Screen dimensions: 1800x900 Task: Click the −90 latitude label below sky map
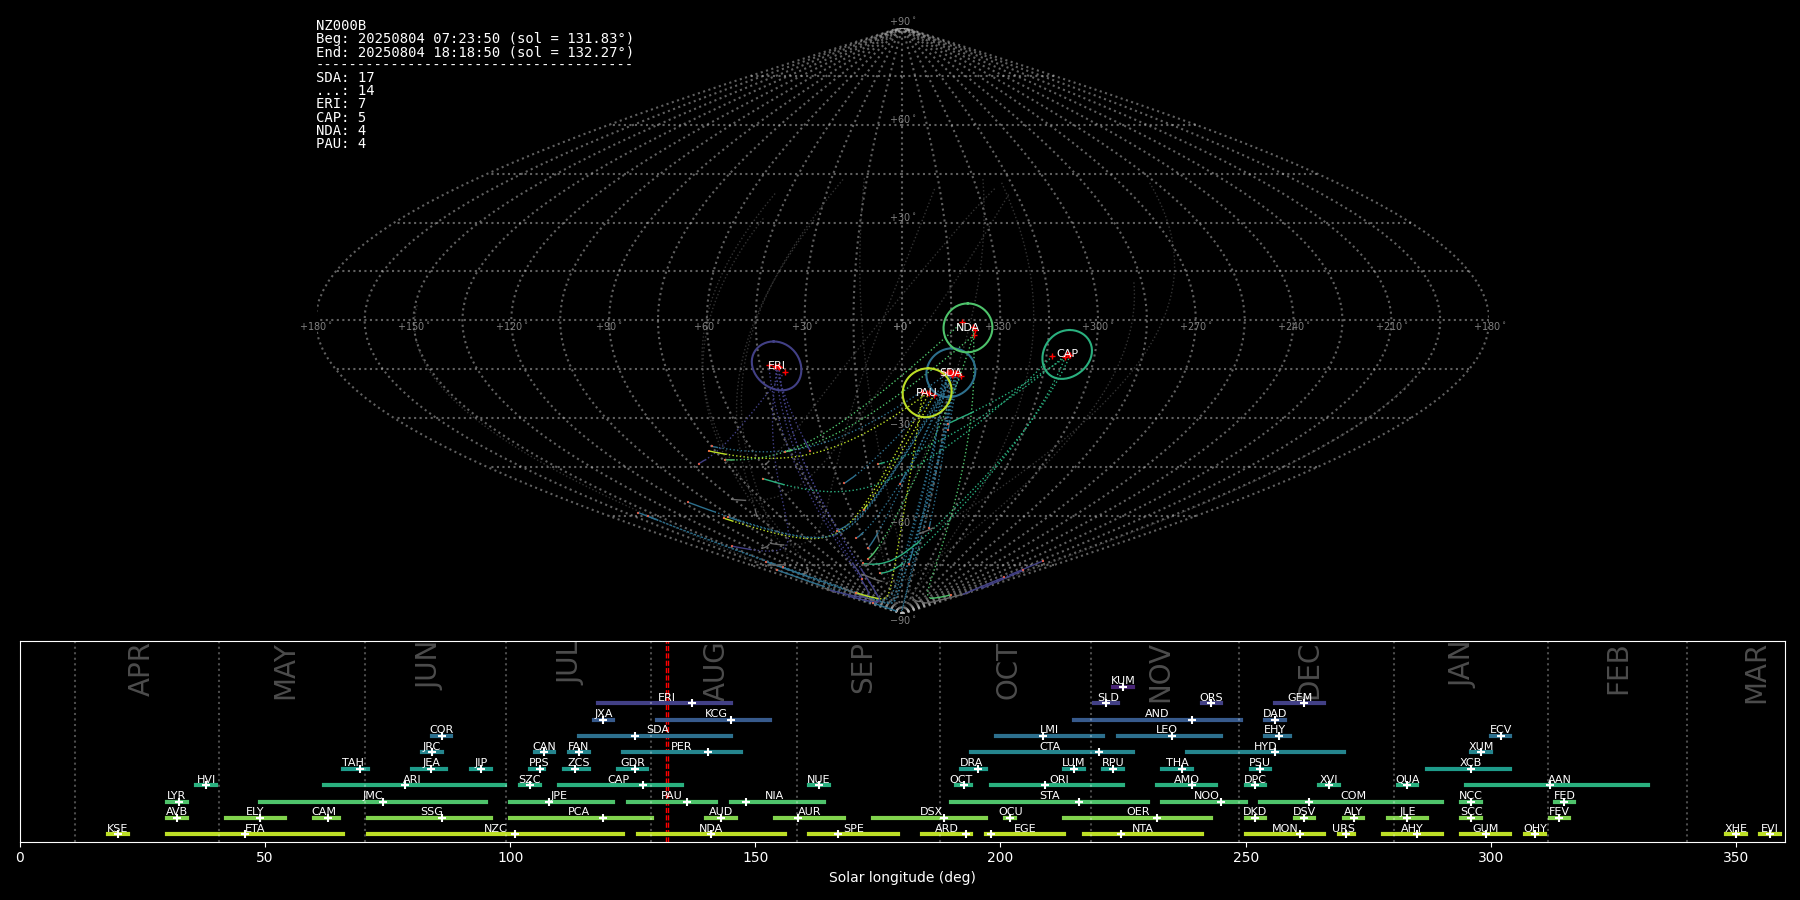pos(902,621)
